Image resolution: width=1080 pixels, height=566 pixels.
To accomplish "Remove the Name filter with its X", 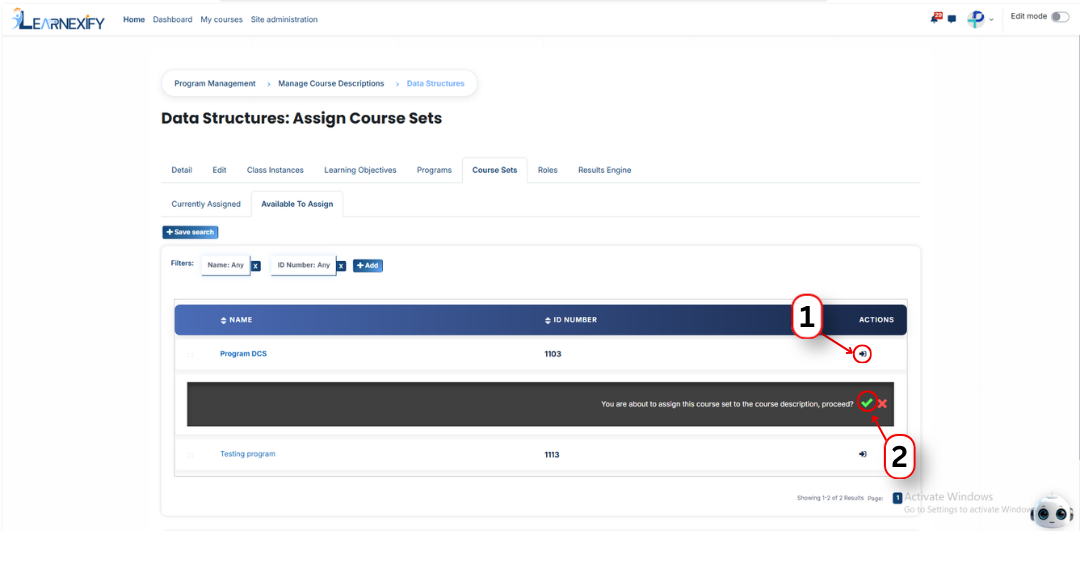I will [256, 266].
